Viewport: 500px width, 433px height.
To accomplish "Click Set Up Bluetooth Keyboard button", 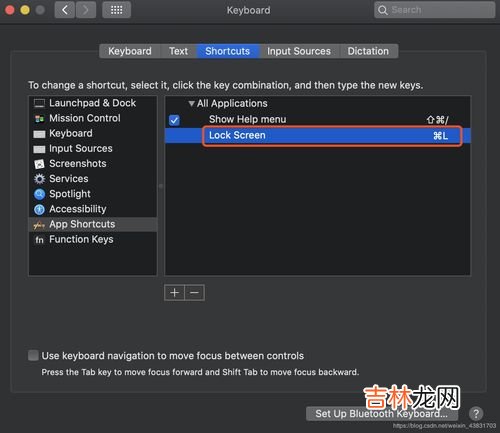I will [382, 414].
